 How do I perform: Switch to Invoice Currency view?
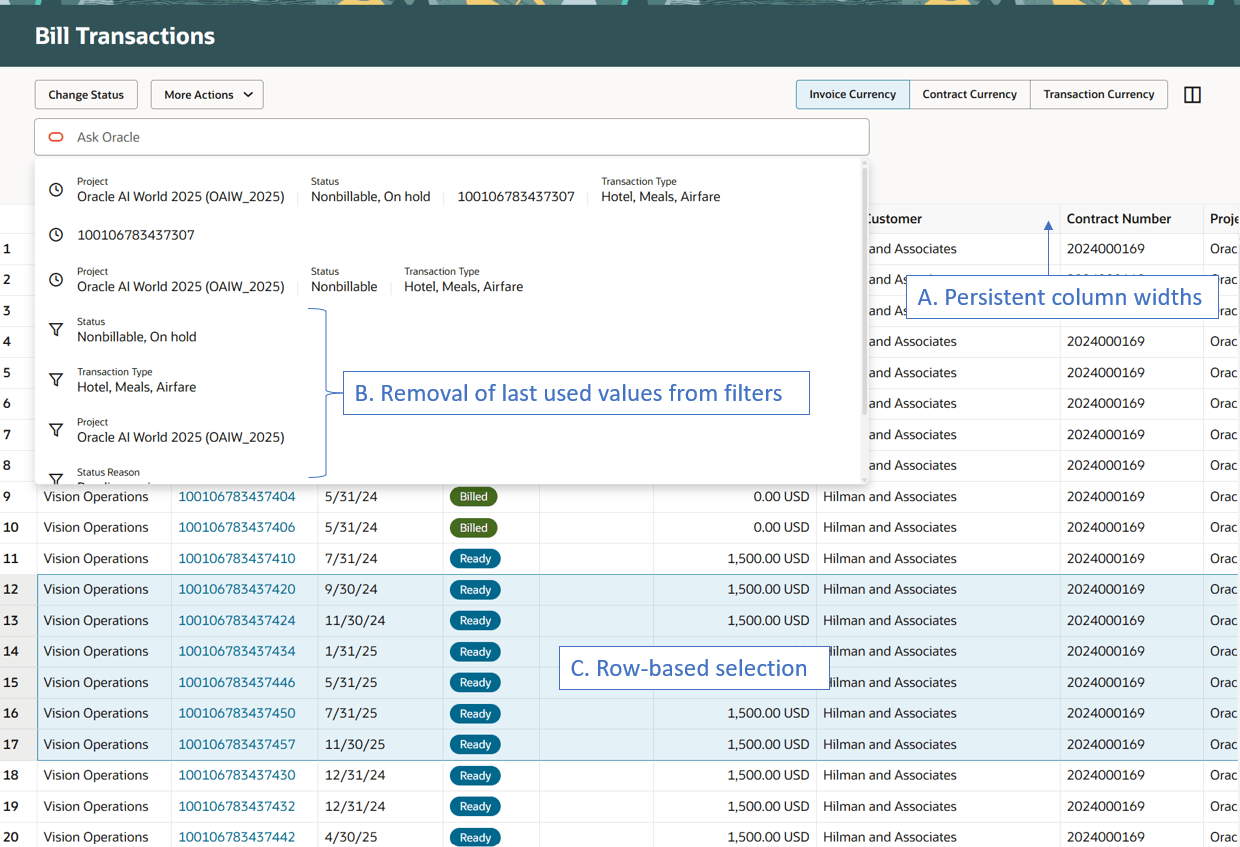pos(852,95)
